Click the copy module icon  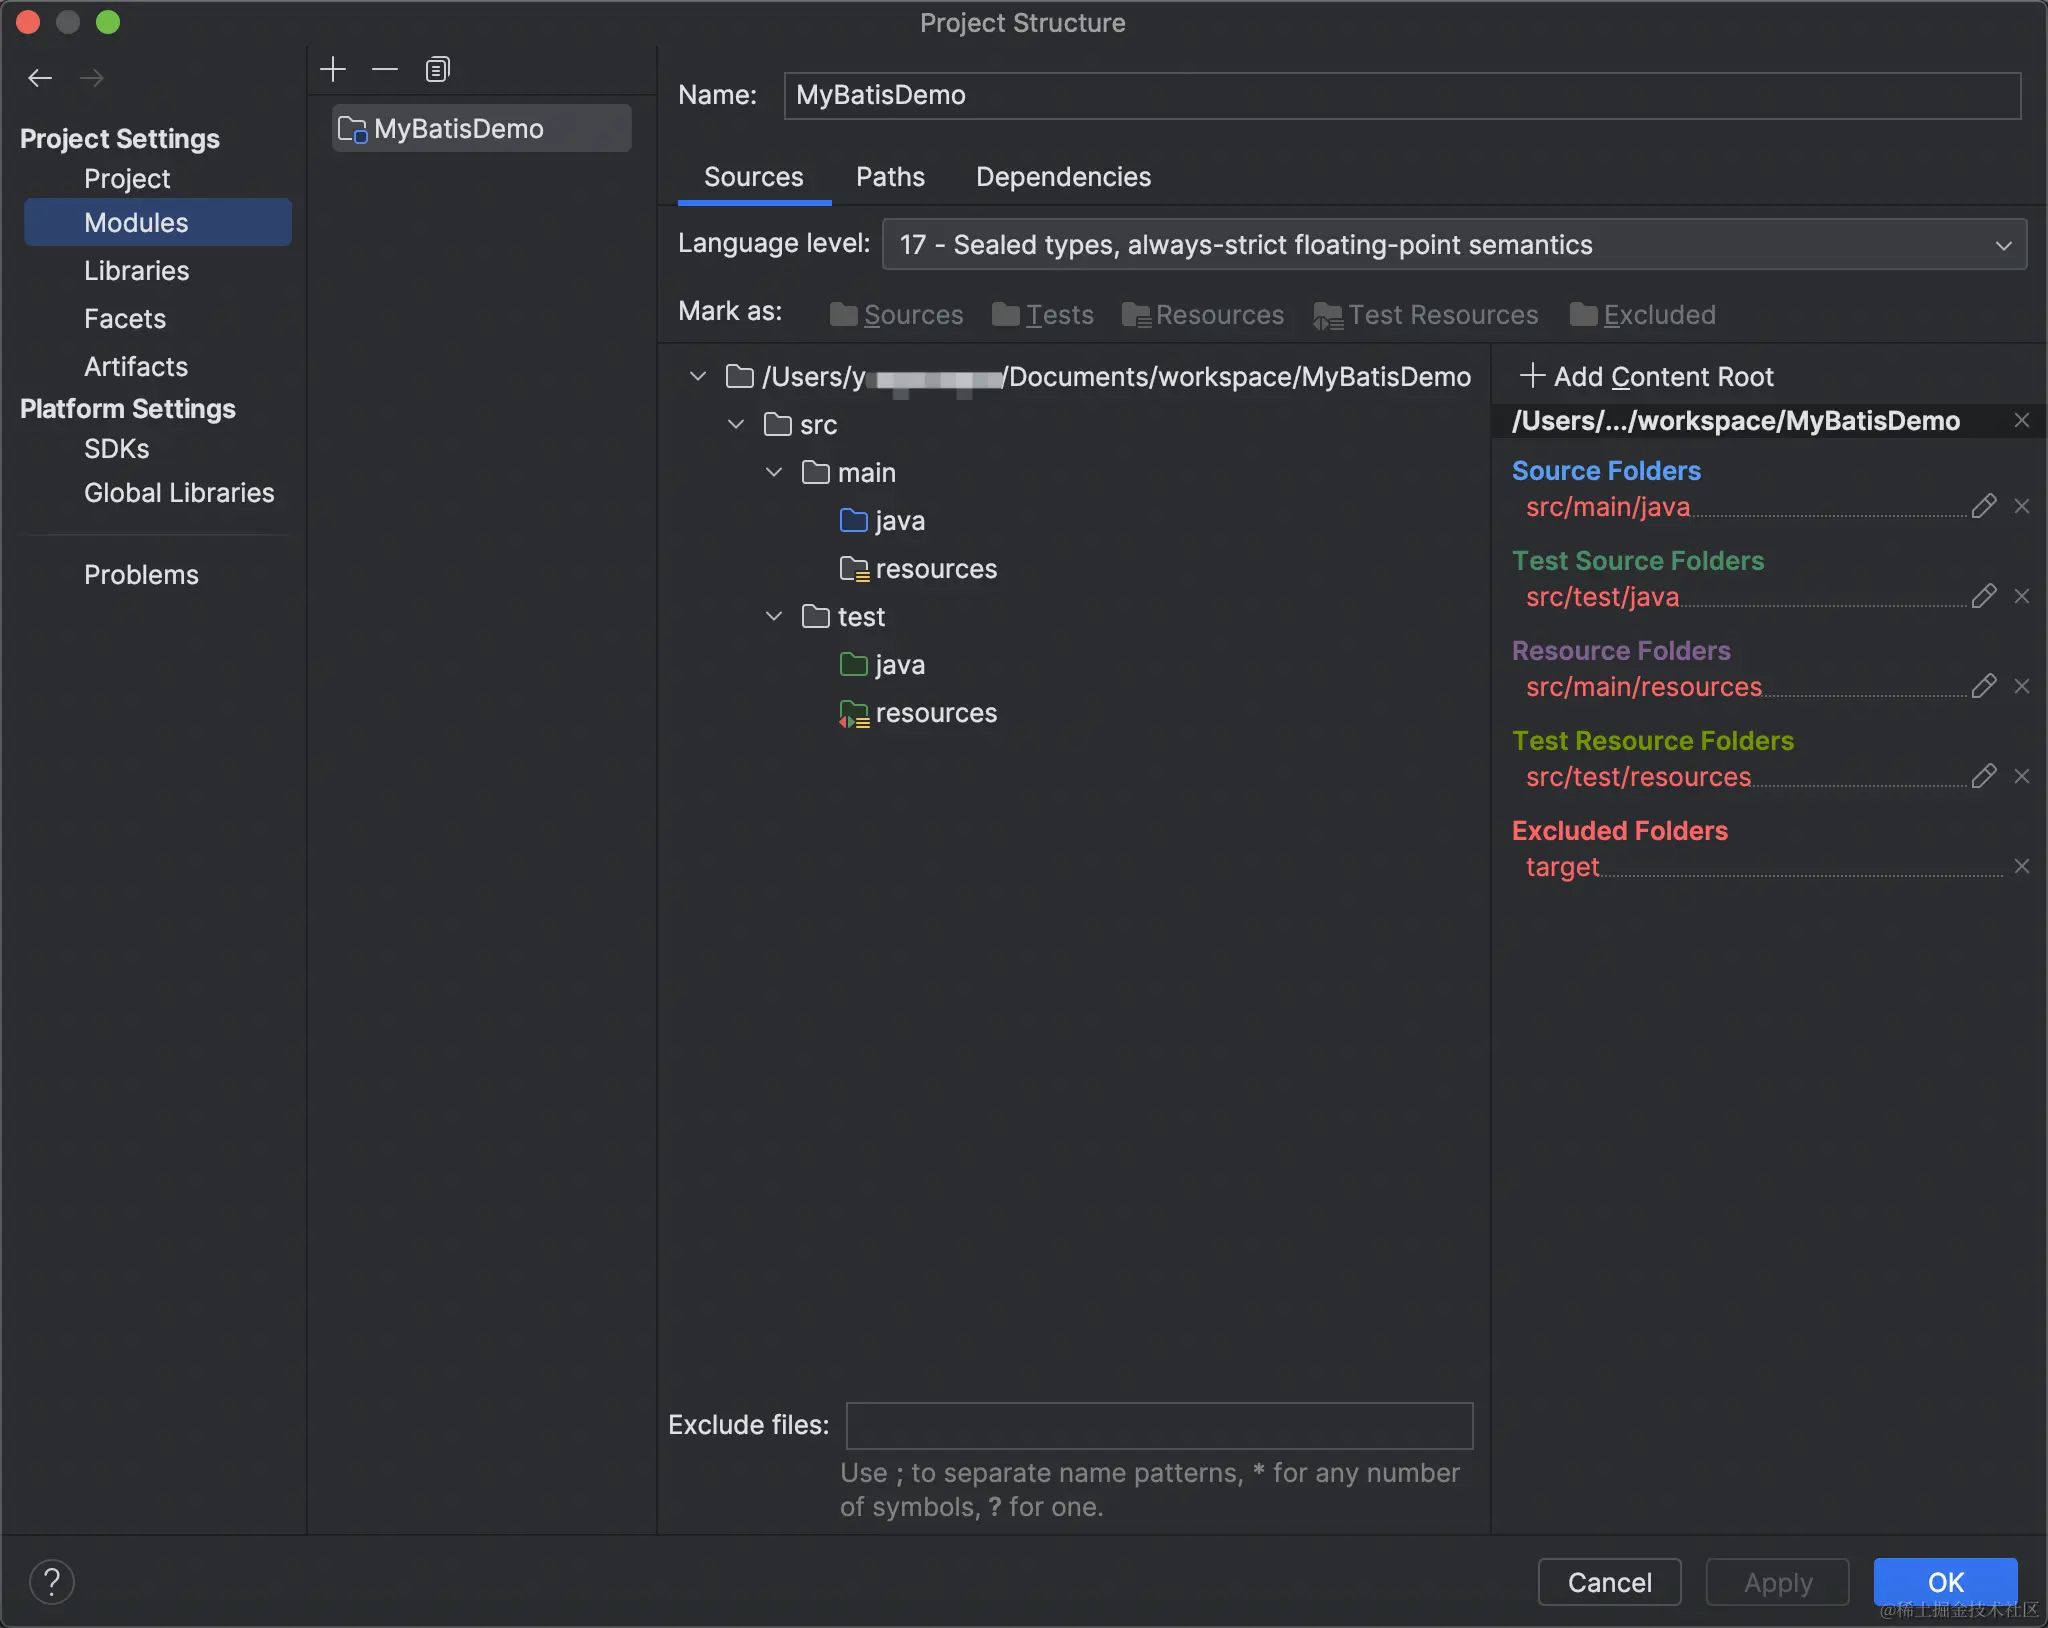click(x=437, y=69)
